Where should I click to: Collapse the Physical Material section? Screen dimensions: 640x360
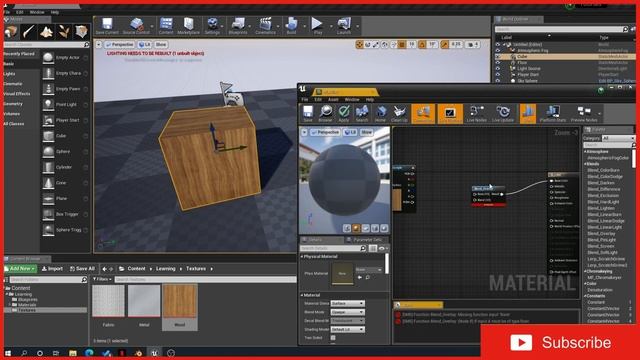302,256
